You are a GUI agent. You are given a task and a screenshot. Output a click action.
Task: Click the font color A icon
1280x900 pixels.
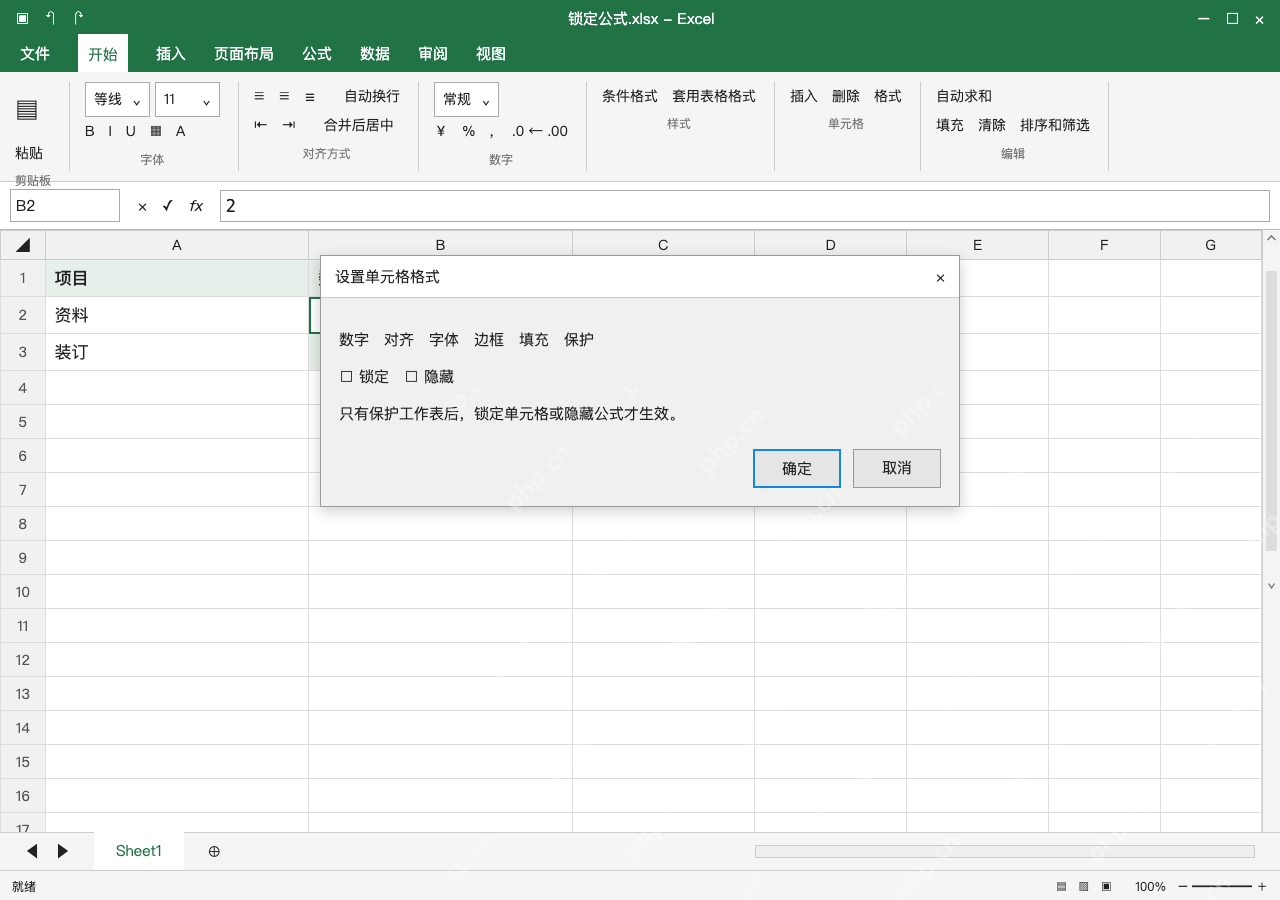point(181,131)
